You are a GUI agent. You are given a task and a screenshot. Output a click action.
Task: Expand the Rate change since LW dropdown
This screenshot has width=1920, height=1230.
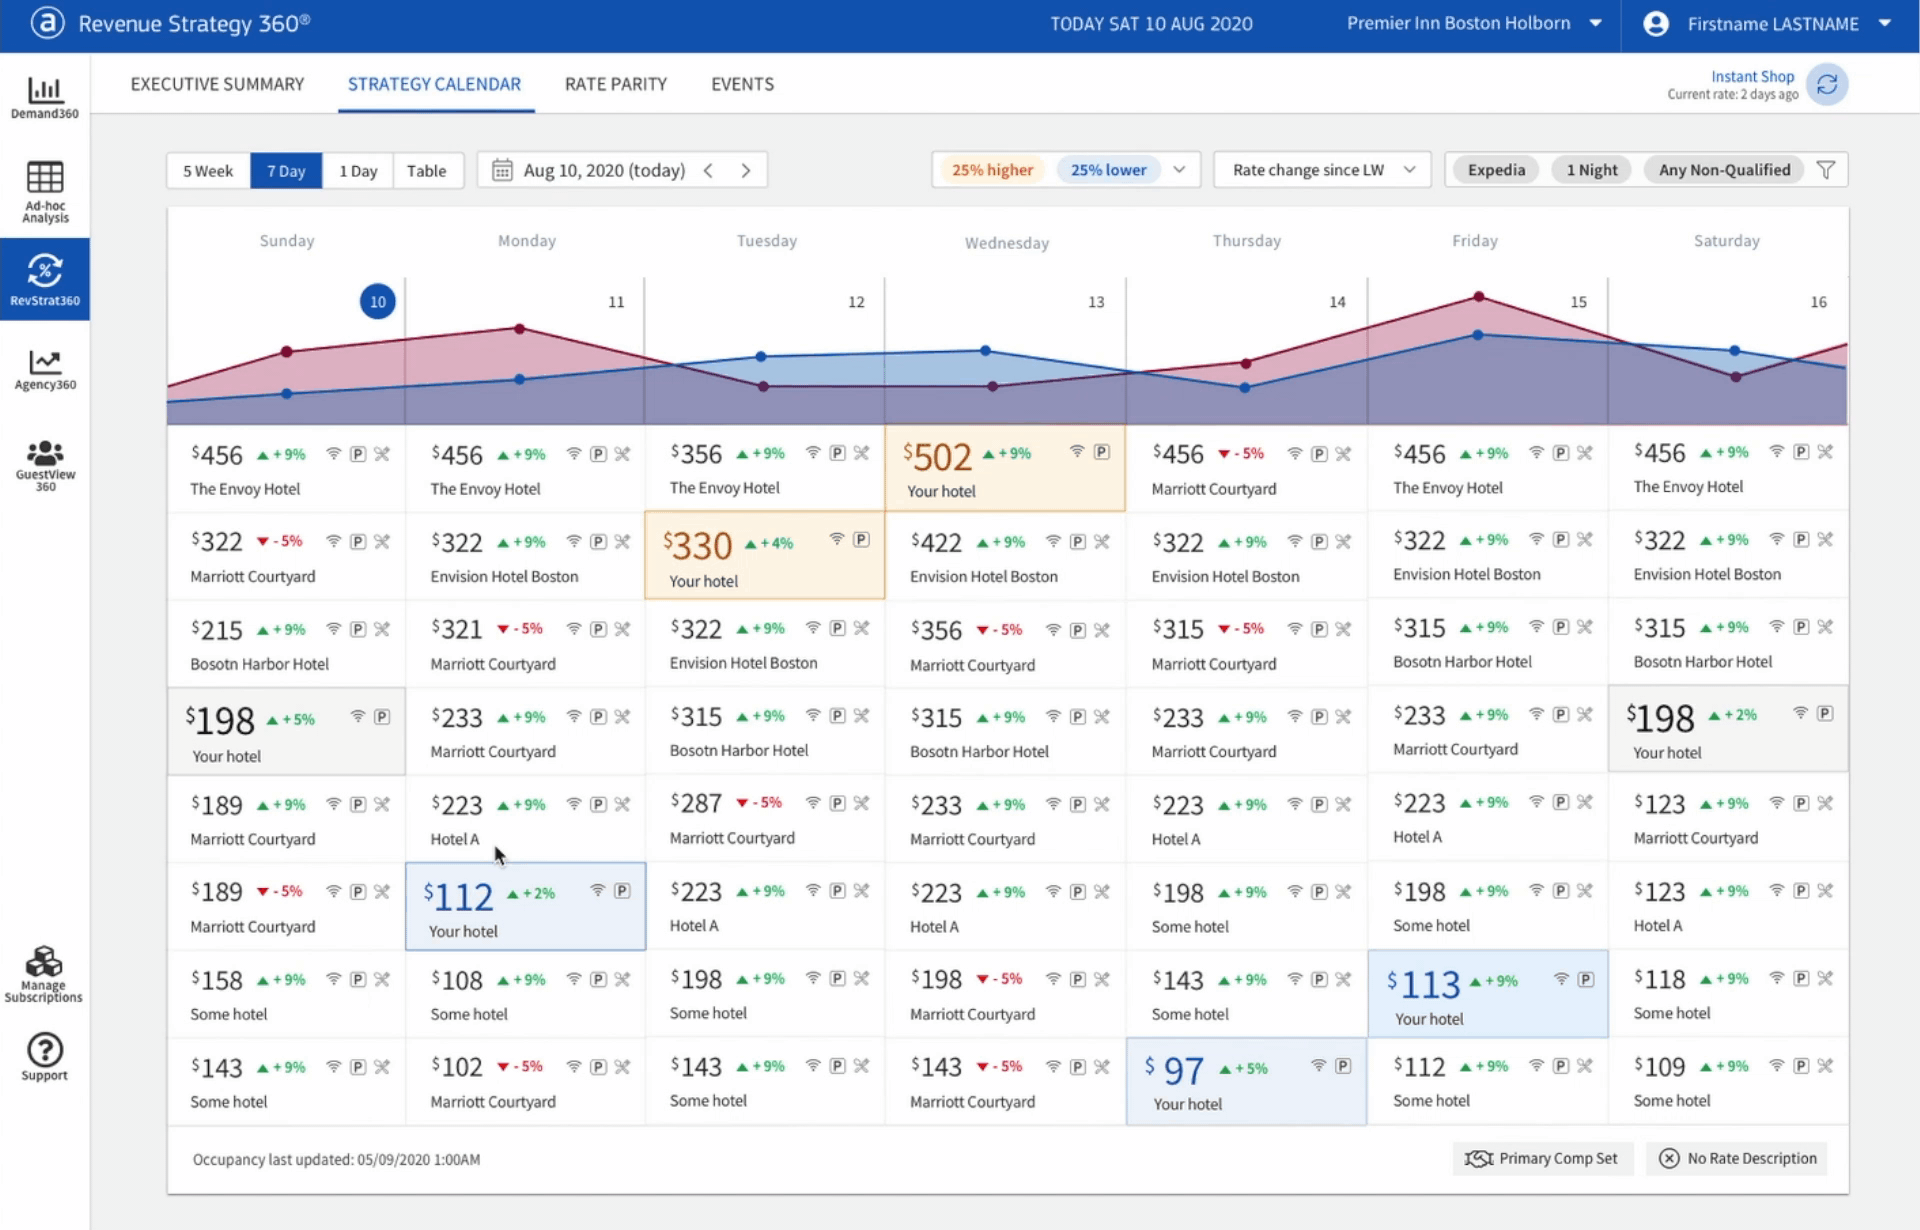tap(1322, 170)
